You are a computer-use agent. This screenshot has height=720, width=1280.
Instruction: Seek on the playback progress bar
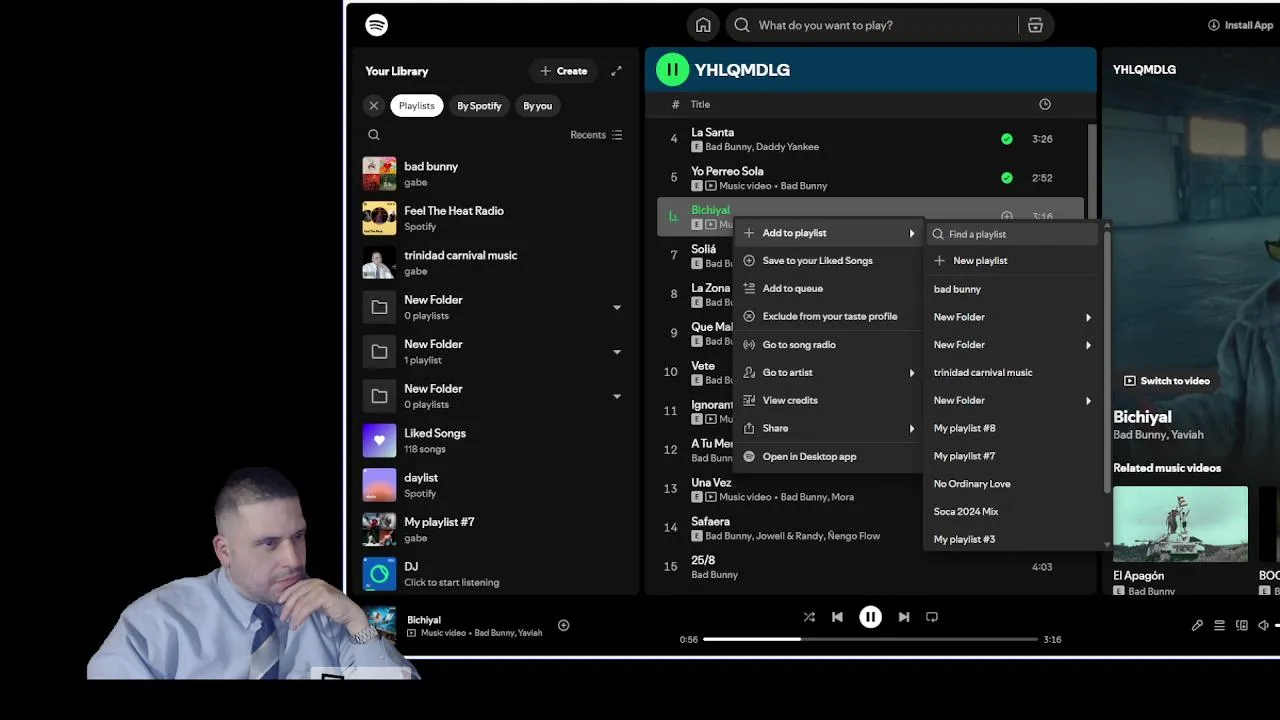870,639
